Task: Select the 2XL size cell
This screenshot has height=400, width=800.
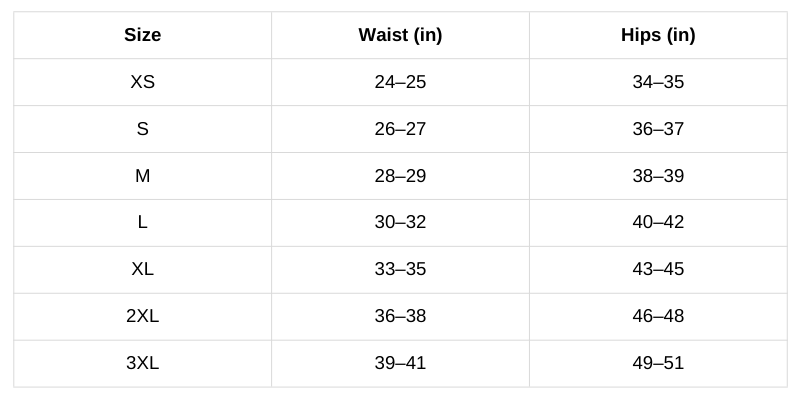Action: (x=142, y=316)
